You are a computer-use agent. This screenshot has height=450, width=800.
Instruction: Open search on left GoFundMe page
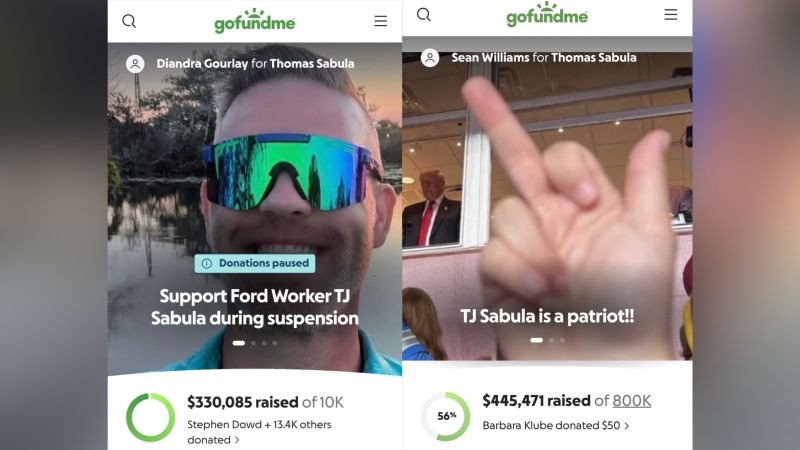[129, 21]
